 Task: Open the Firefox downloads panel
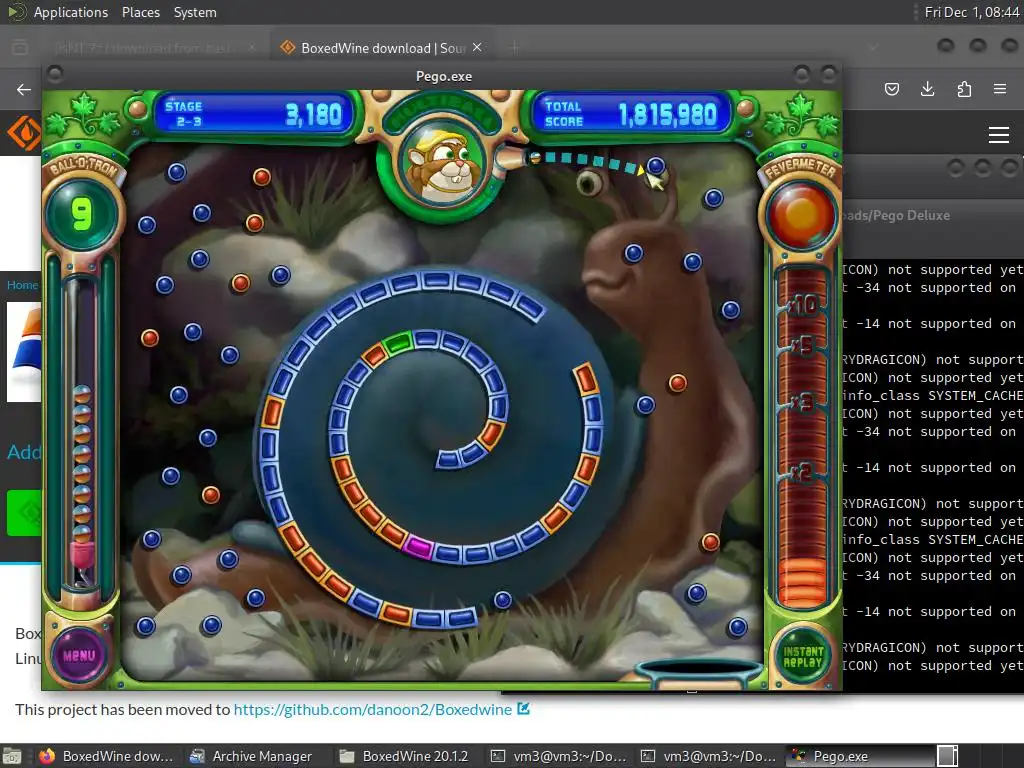927,89
